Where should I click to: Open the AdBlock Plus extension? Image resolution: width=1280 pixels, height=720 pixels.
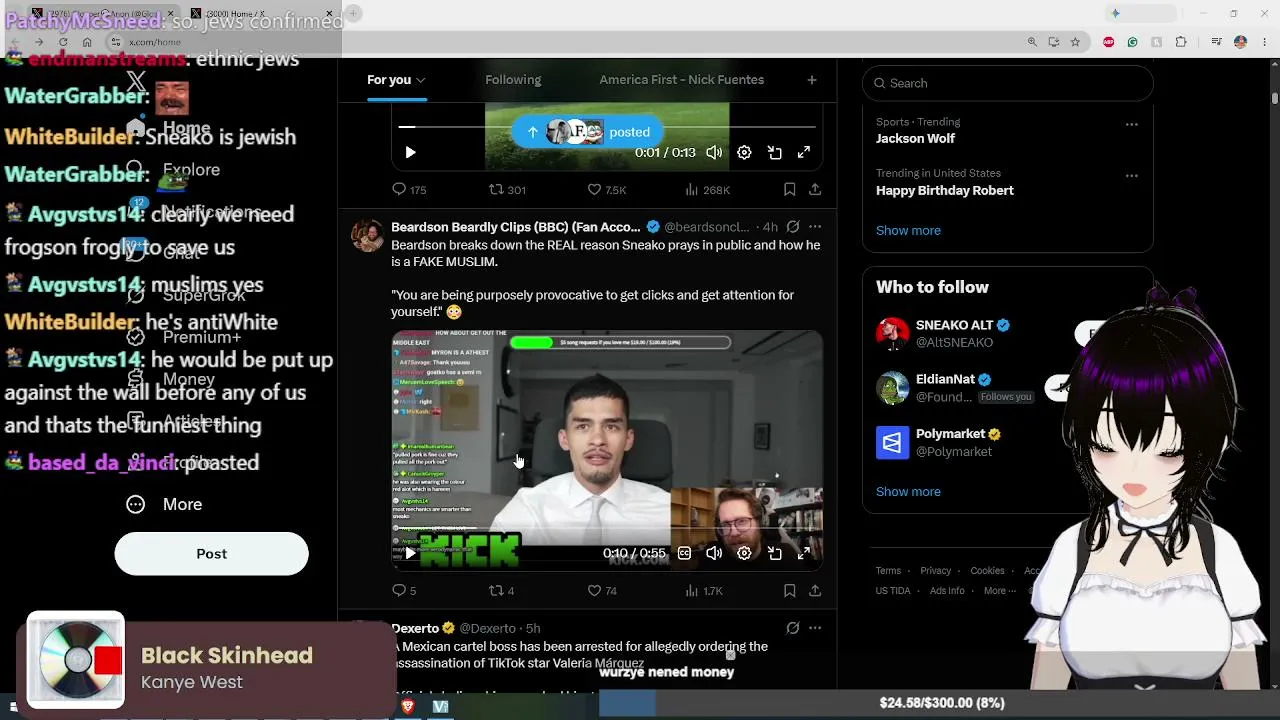(x=1108, y=42)
